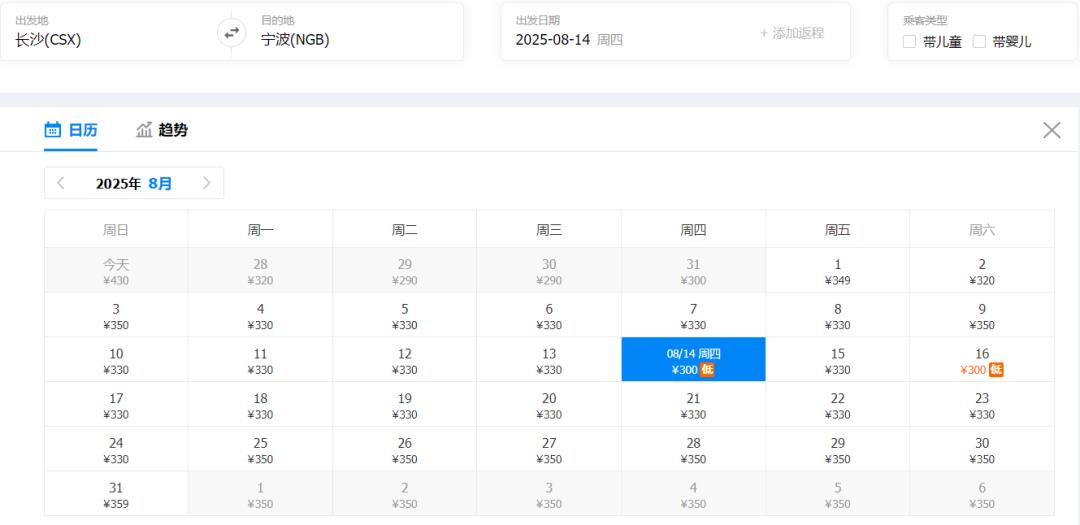Viewport: 1080px width, 525px height.
Task: Pick August 28 date cell
Action: click(x=693, y=449)
